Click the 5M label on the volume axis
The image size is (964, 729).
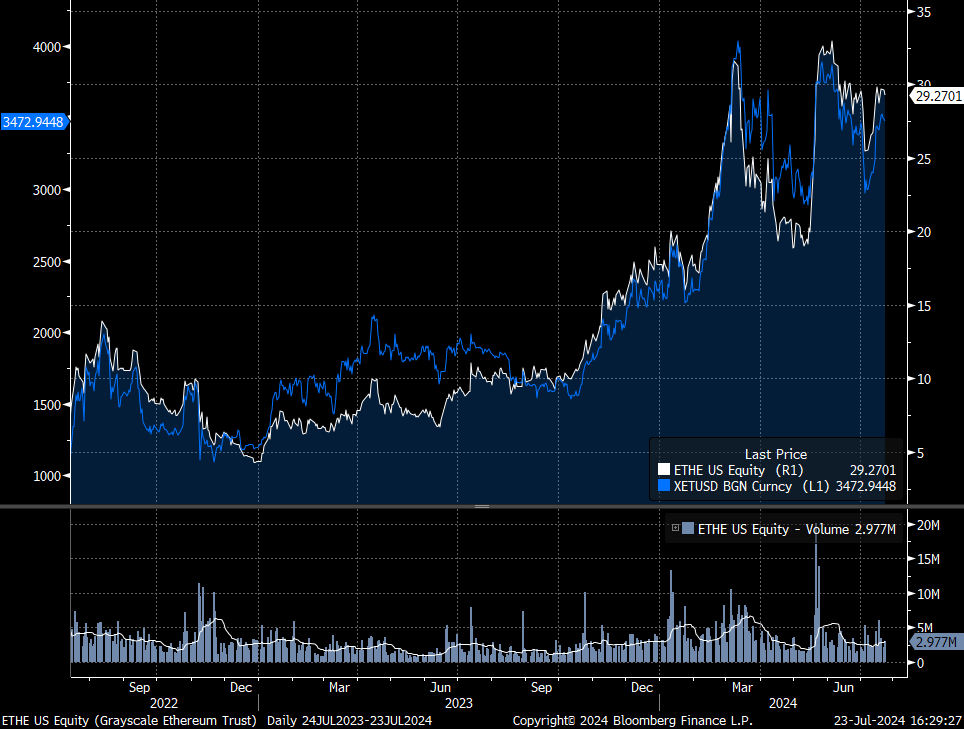point(925,628)
